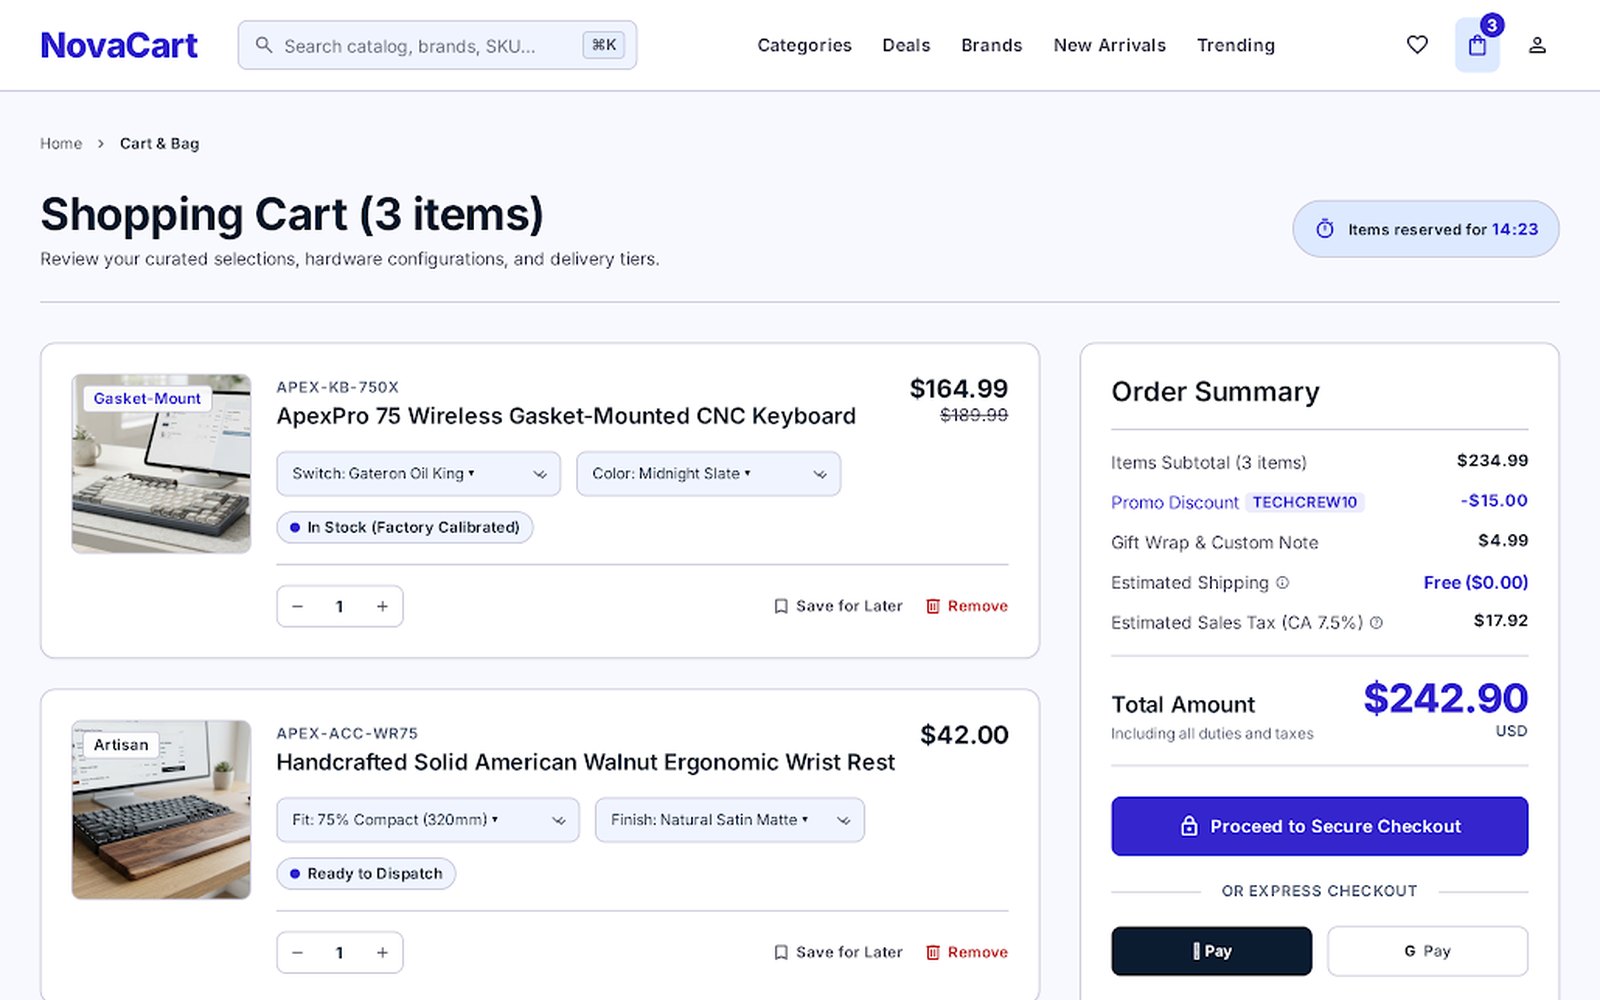Go to Home via the breadcrumb
This screenshot has width=1600, height=1000.
tap(61, 143)
